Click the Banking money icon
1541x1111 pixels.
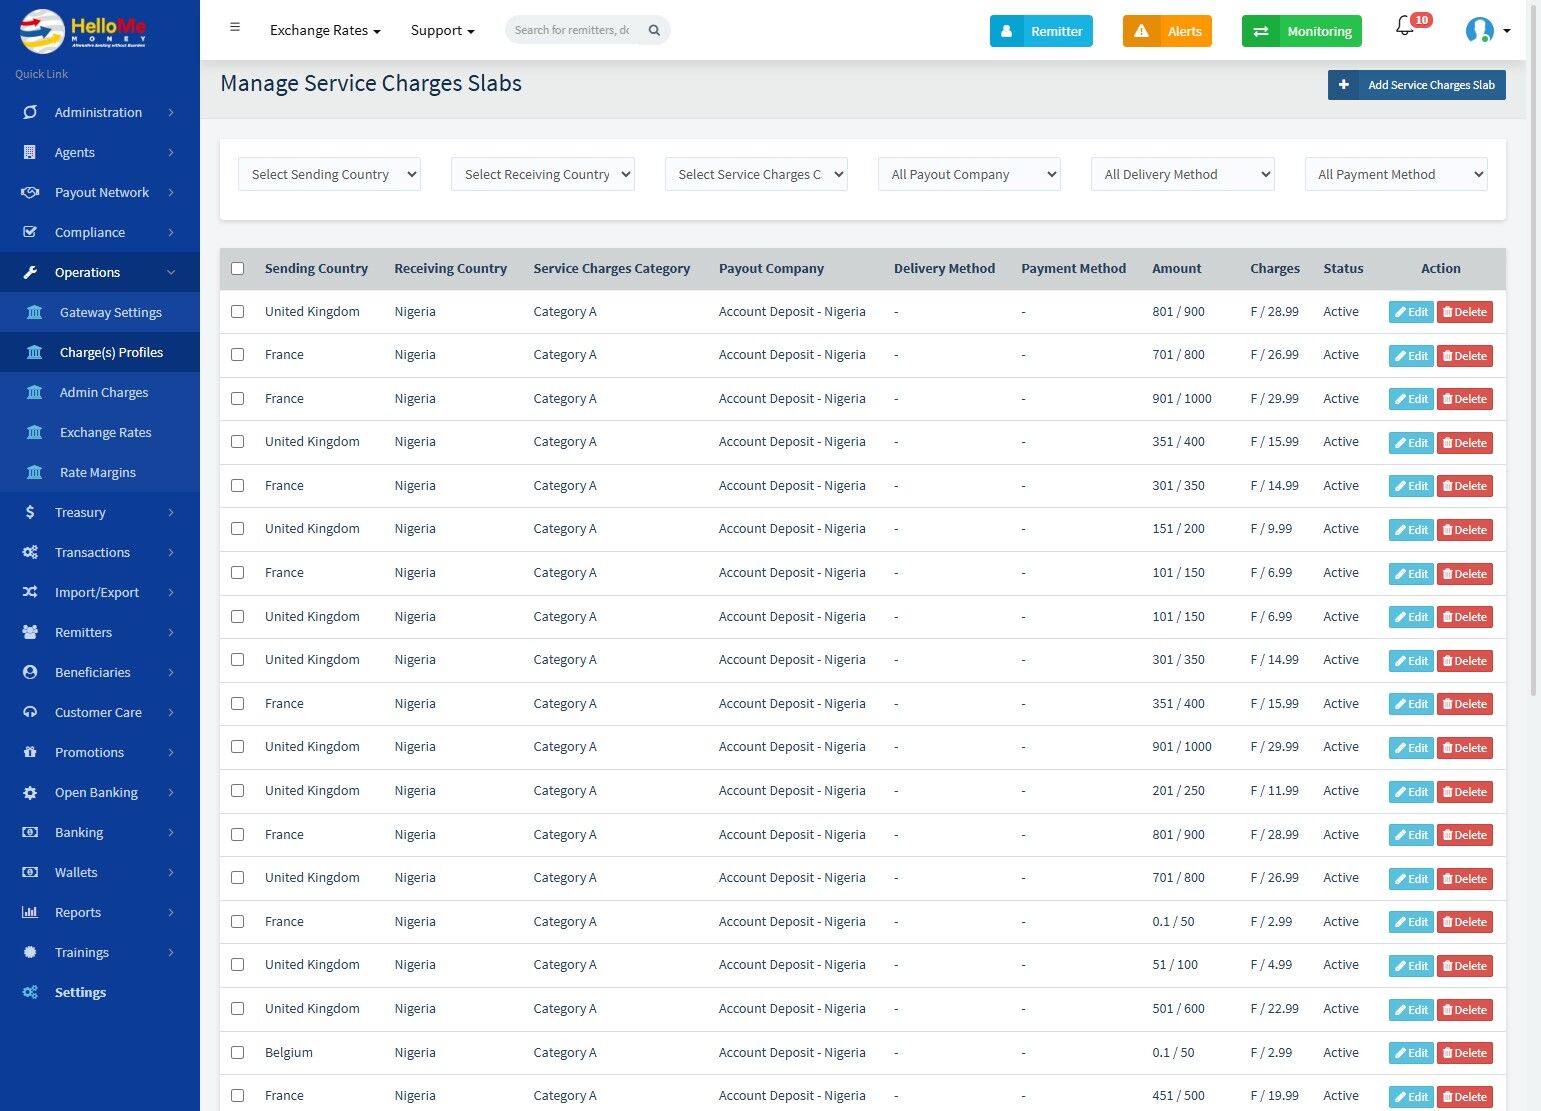(x=30, y=832)
